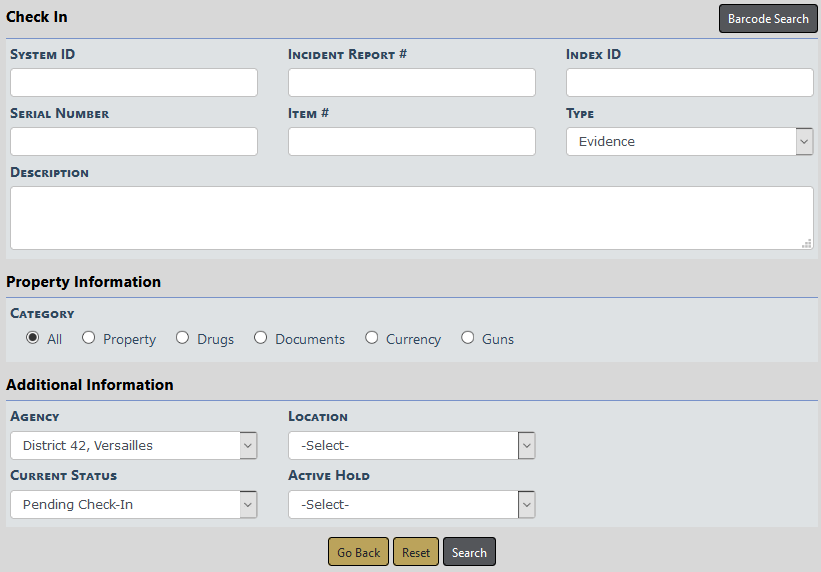Image resolution: width=821 pixels, height=572 pixels.
Task: Click inside the Description text area
Action: (411, 217)
